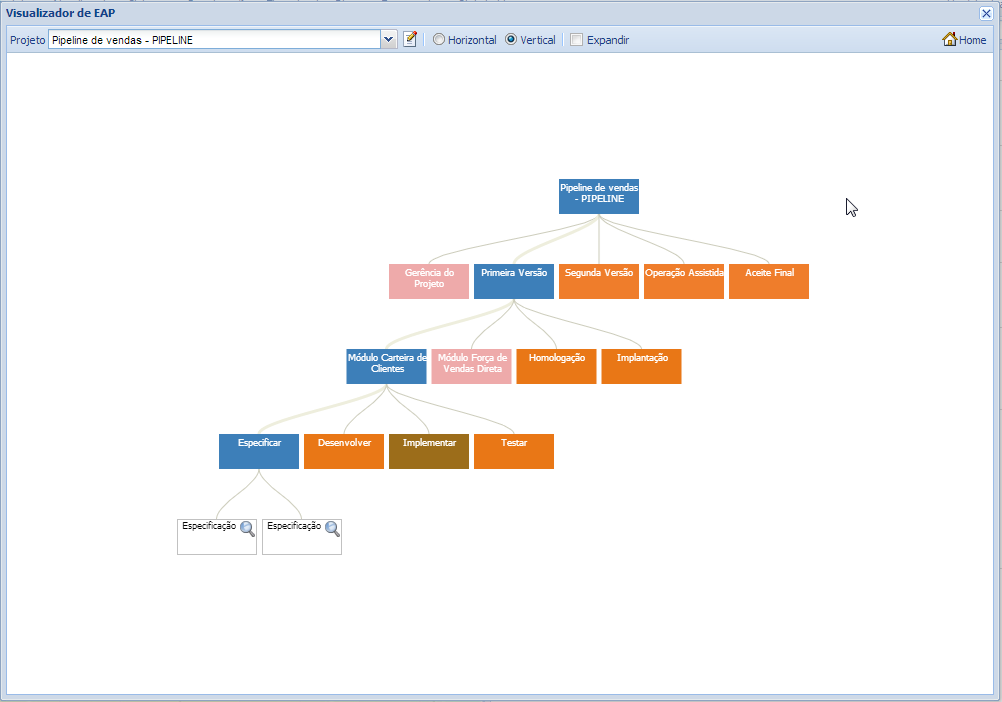Expand the Testar node

click(514, 452)
